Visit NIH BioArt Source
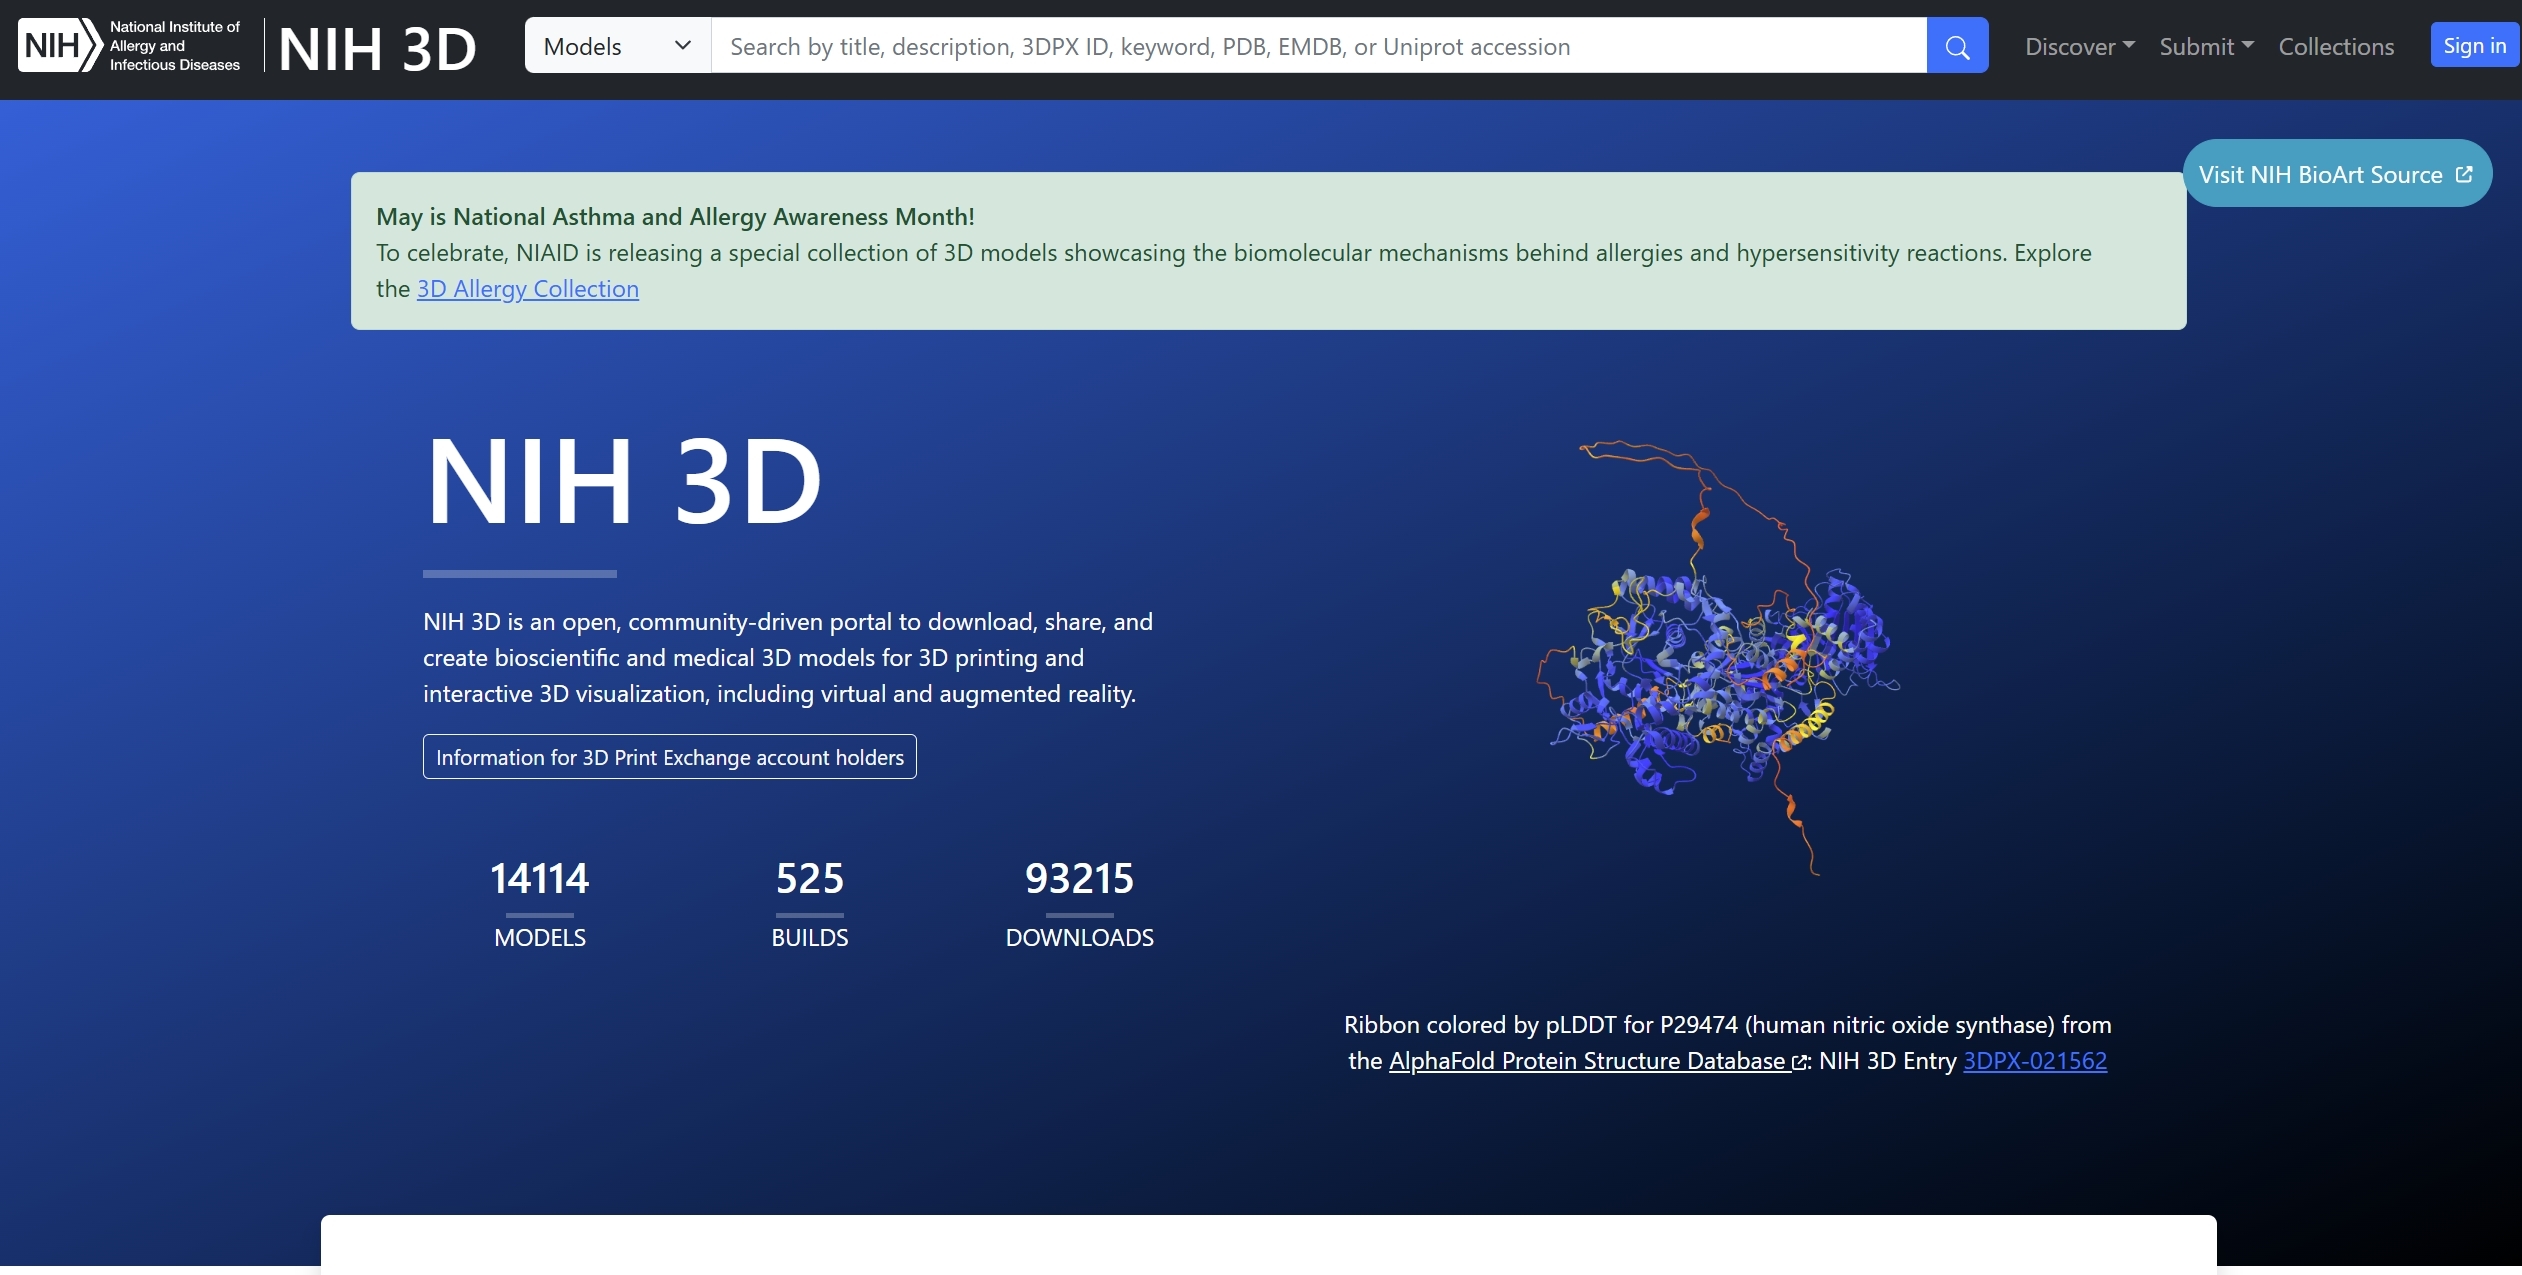The height and width of the screenshot is (1275, 2522). 2320,174
